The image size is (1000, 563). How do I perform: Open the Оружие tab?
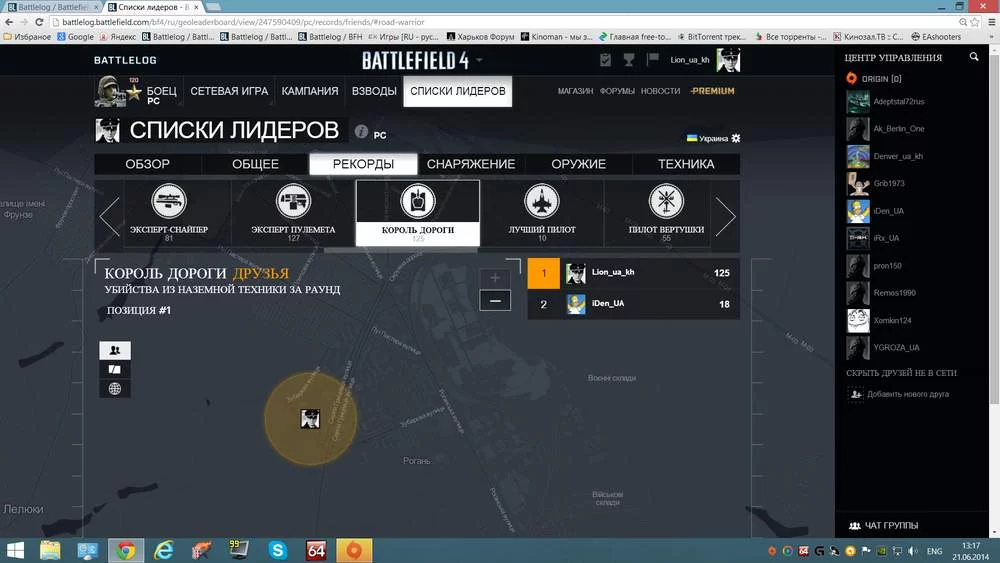coord(578,164)
